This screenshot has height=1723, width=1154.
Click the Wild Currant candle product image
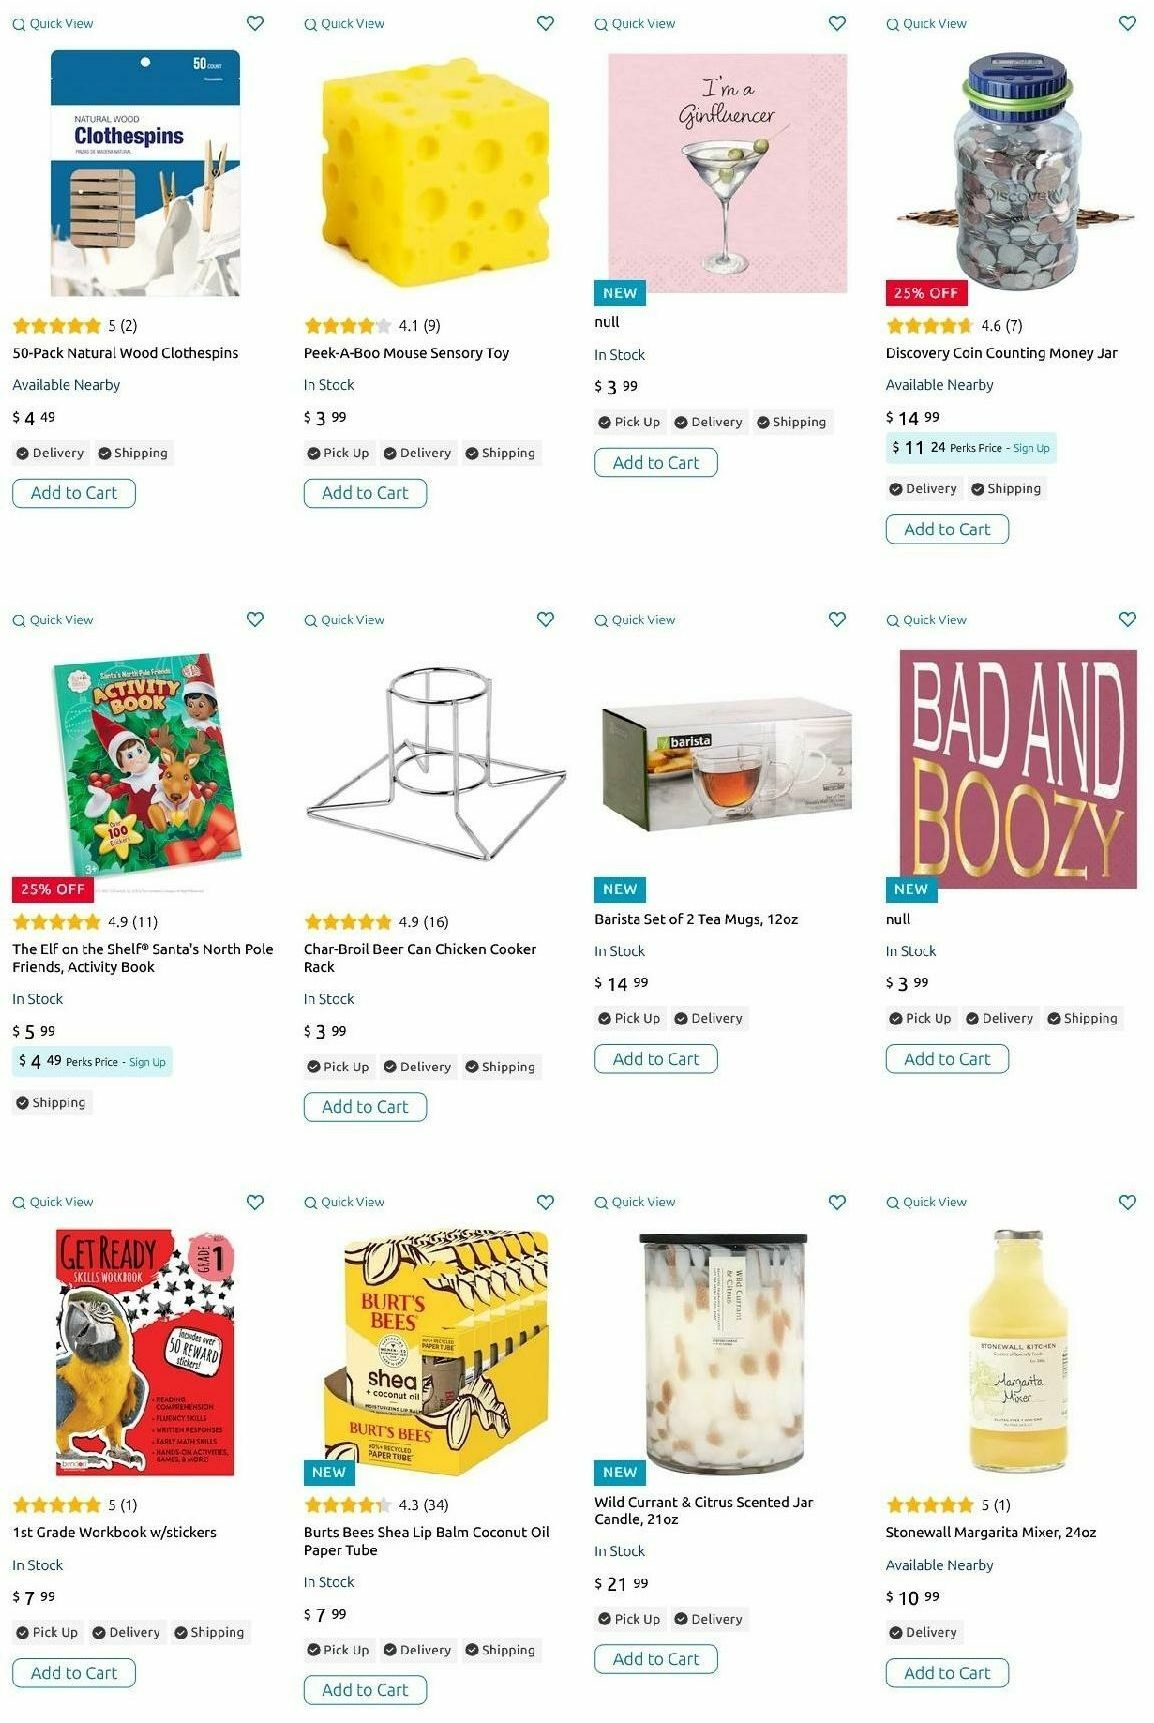(723, 1350)
